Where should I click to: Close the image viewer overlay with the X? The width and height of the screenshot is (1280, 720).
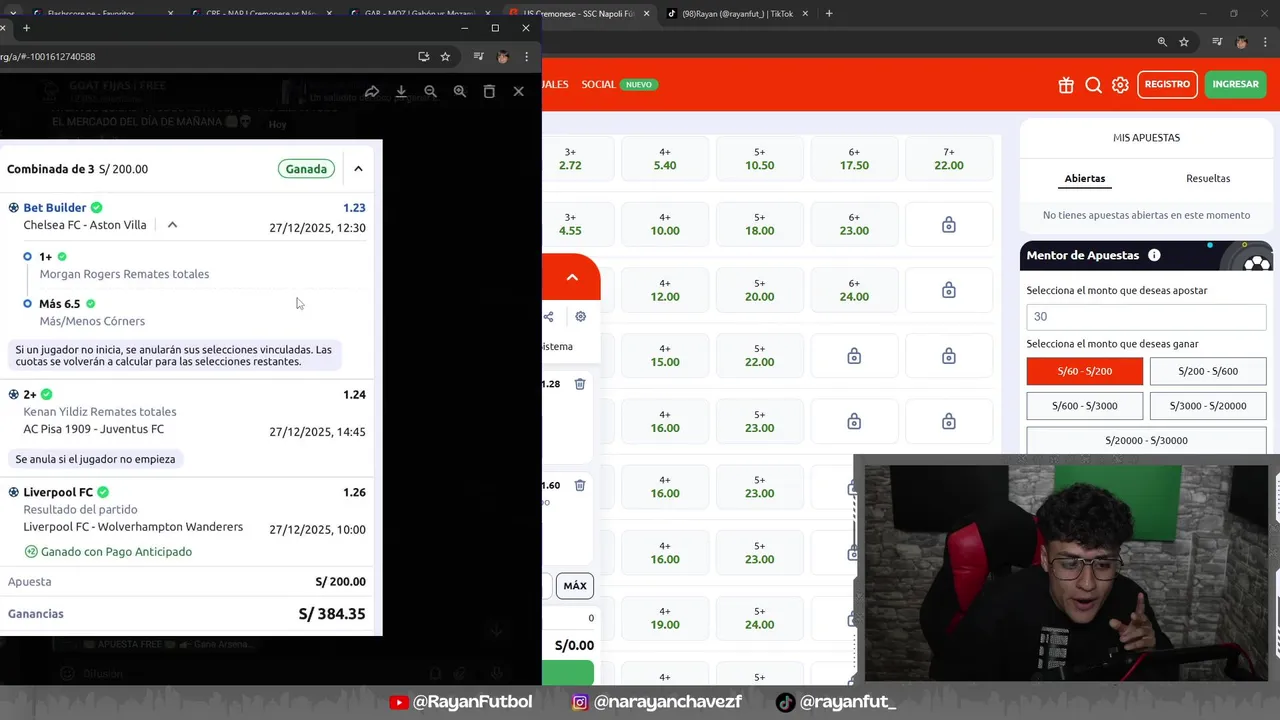click(518, 91)
